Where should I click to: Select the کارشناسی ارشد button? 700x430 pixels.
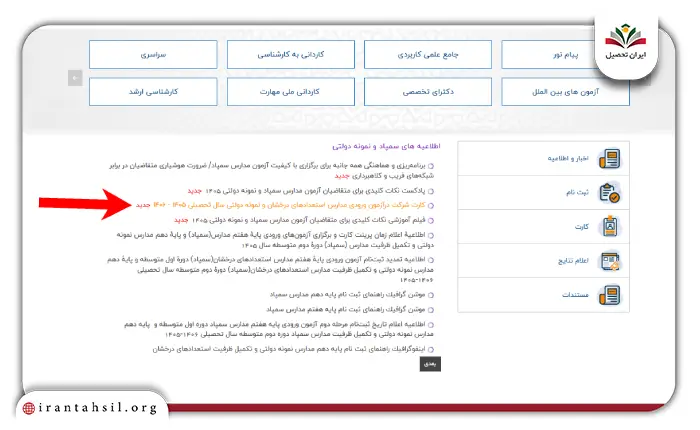tap(153, 92)
